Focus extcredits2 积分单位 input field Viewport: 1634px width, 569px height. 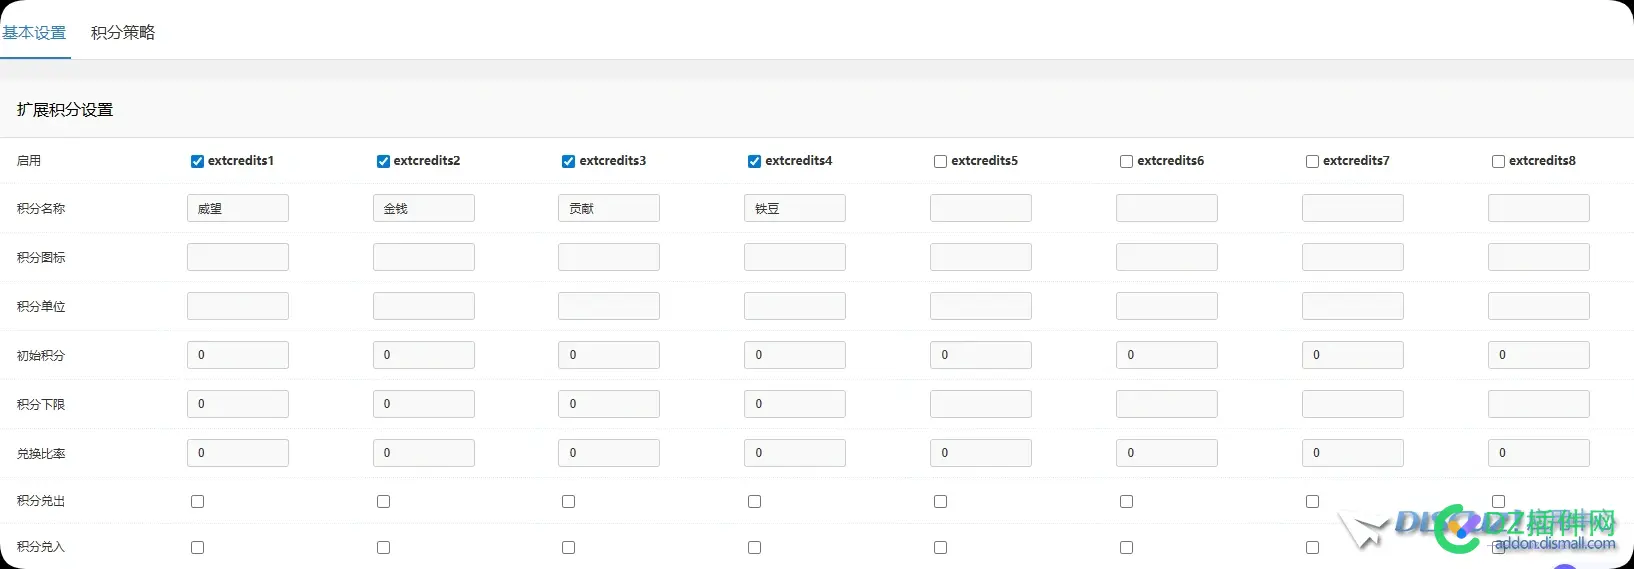tap(424, 306)
